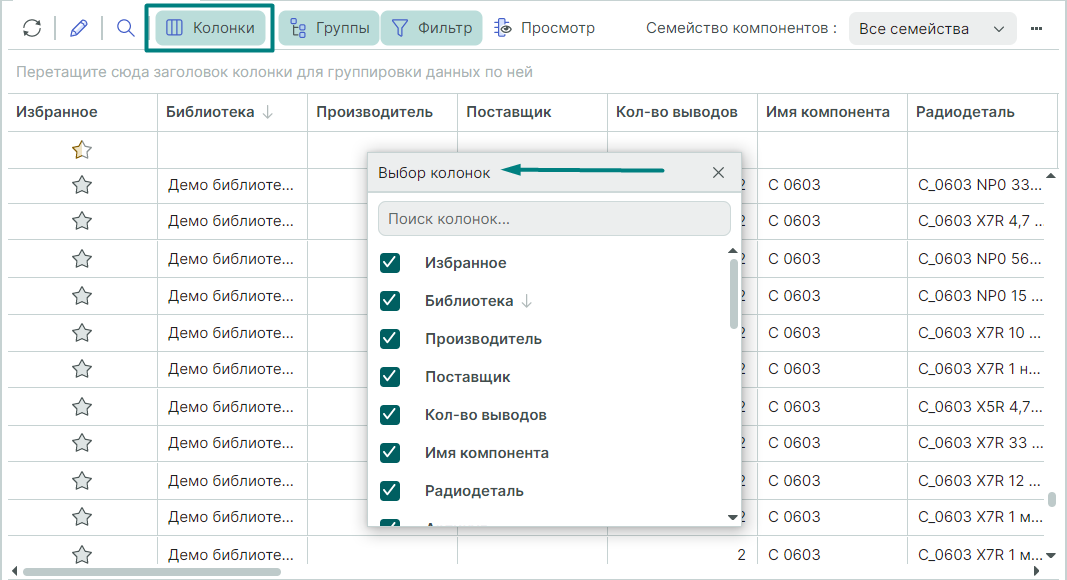Open the Фильтр filter panel

432,28
